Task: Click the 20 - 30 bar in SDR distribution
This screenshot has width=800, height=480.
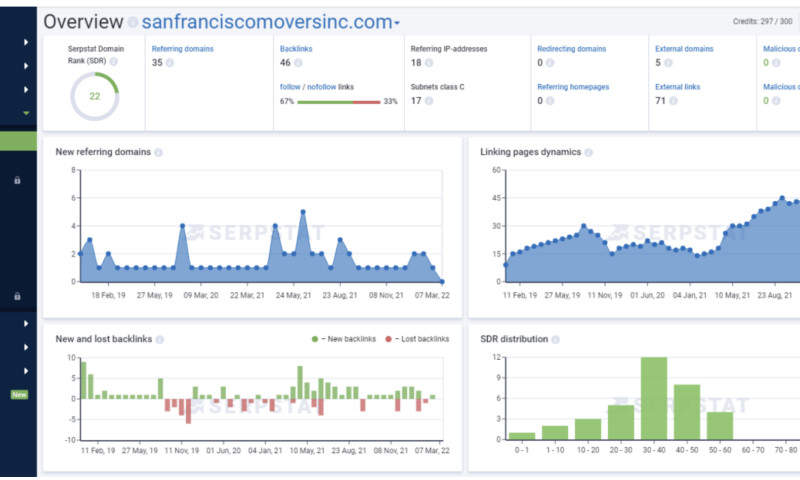Action: 621,422
